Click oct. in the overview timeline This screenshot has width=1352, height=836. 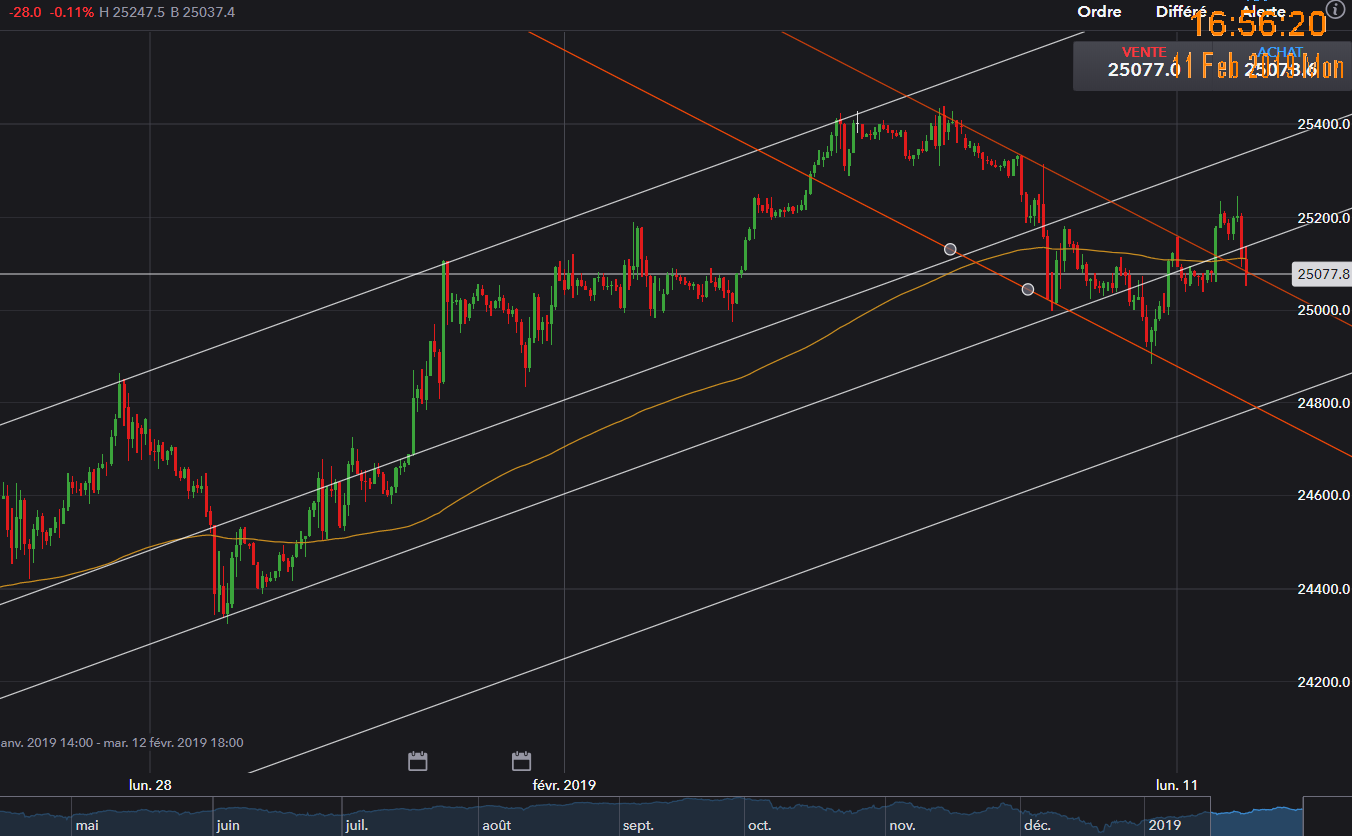tap(760, 825)
